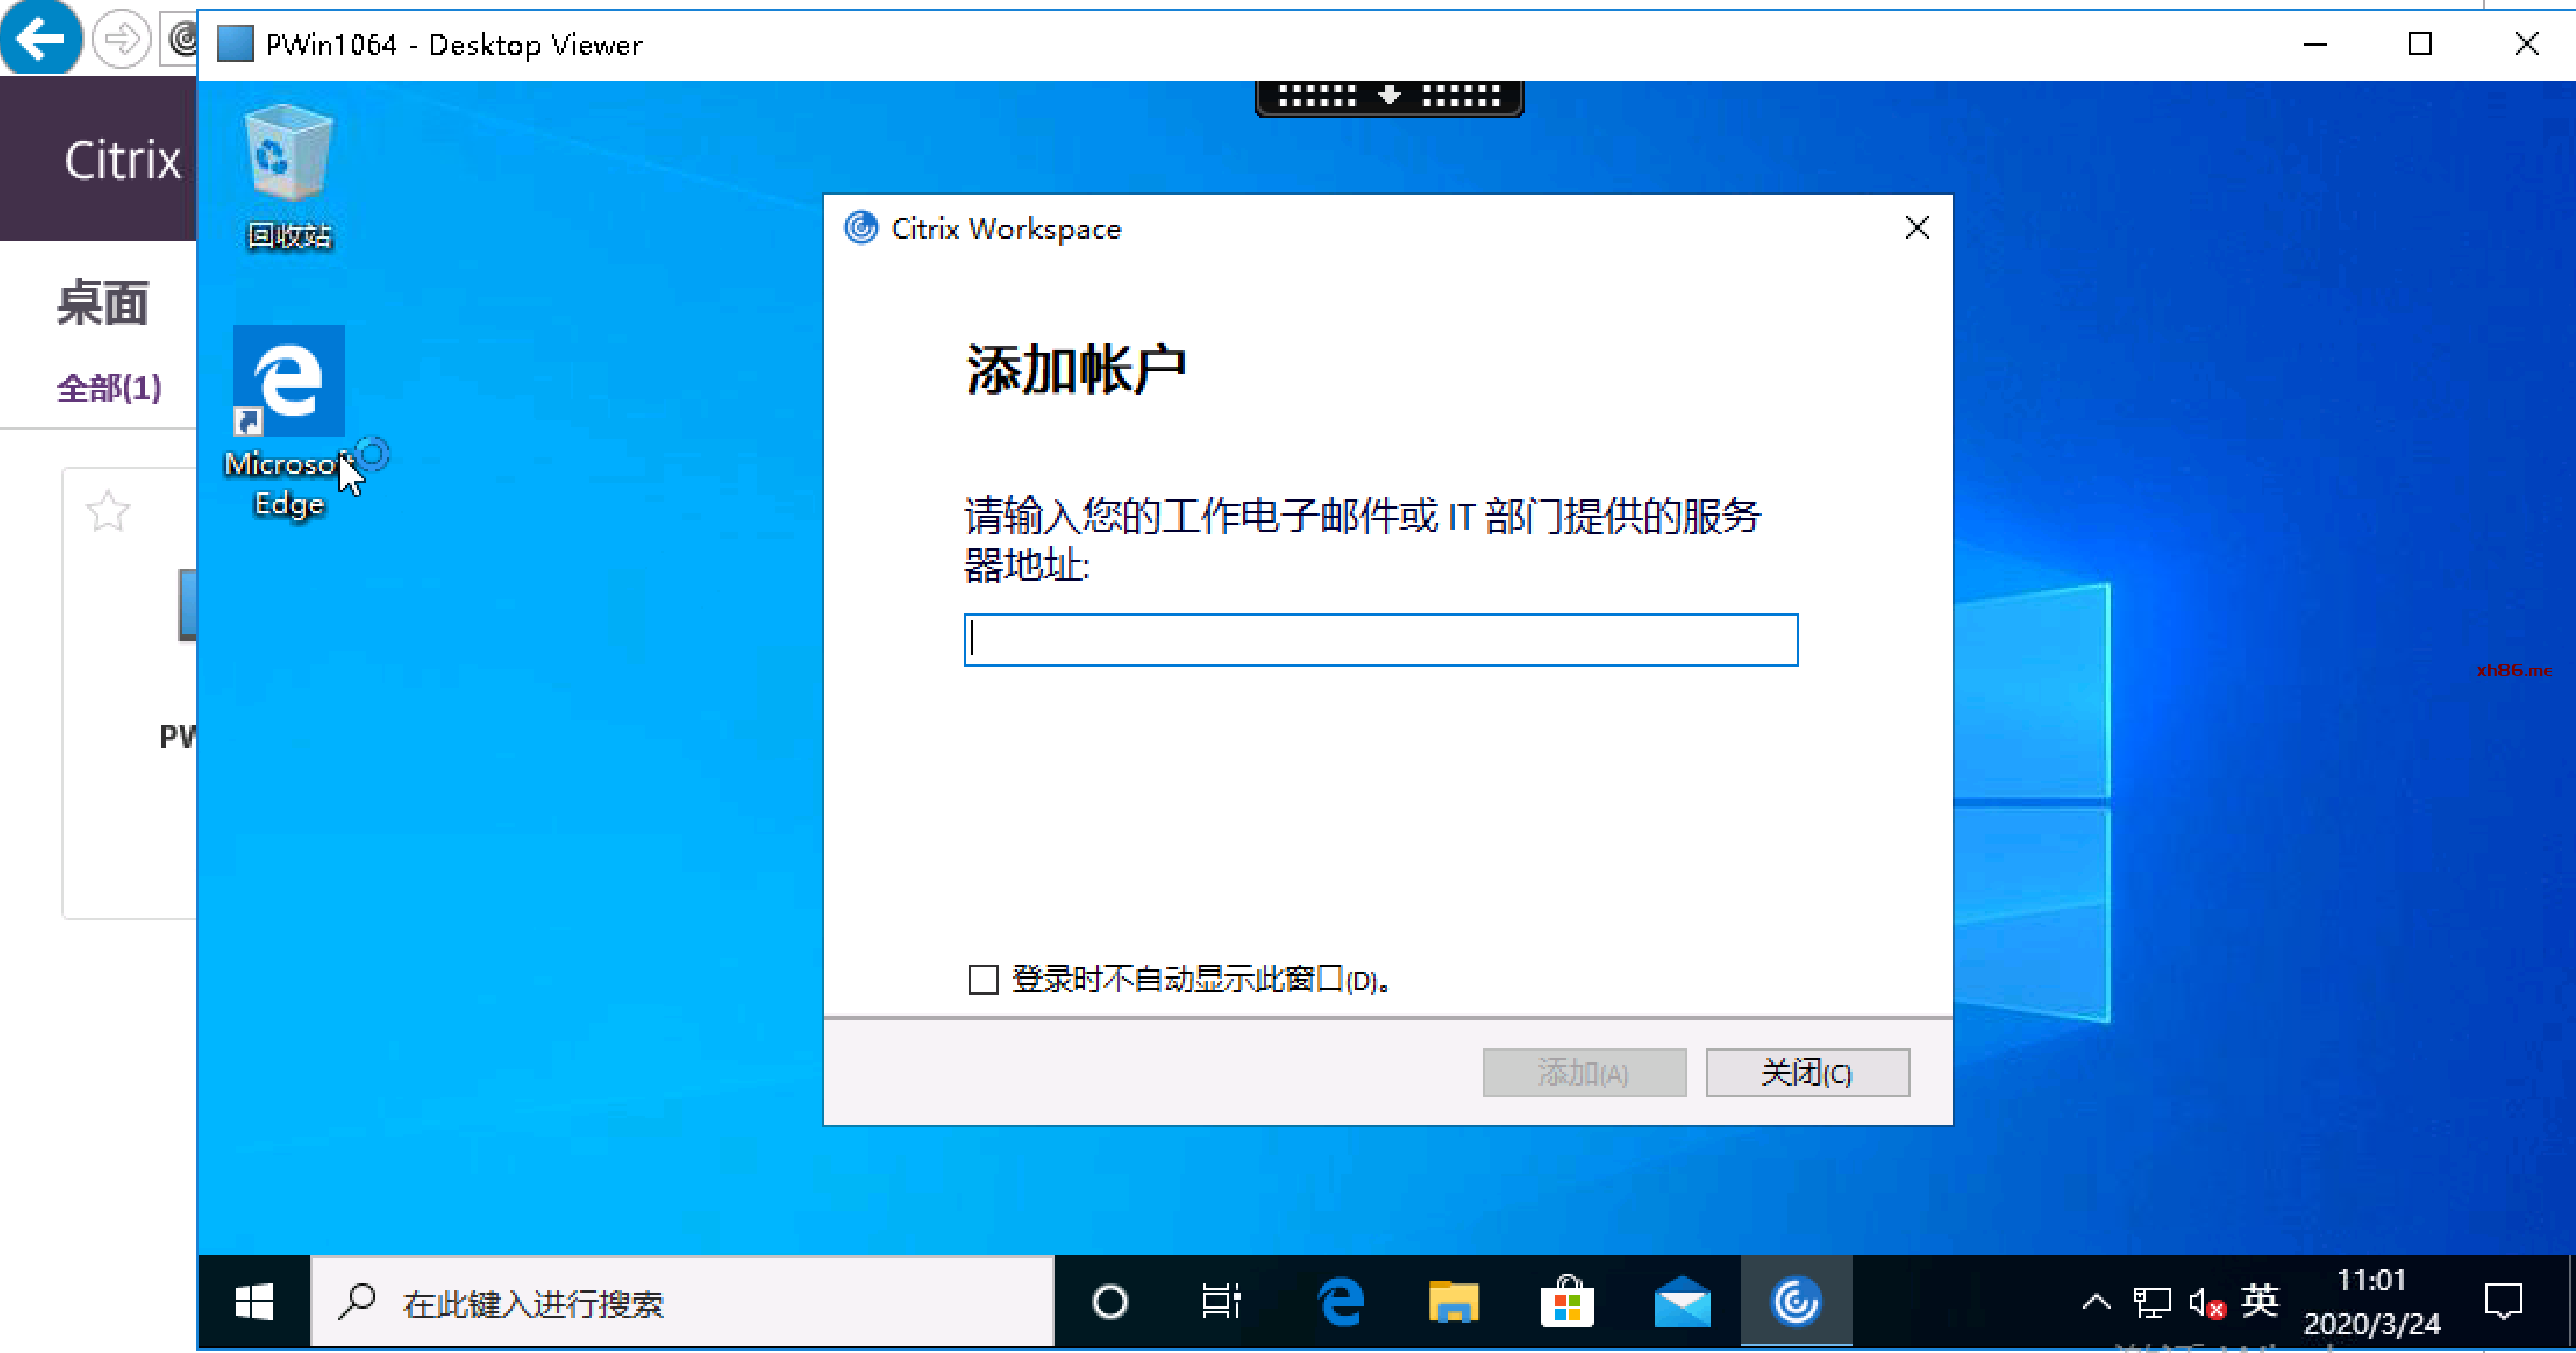Open the Windows Start menu
The height and width of the screenshot is (1353, 2576).
click(x=254, y=1302)
